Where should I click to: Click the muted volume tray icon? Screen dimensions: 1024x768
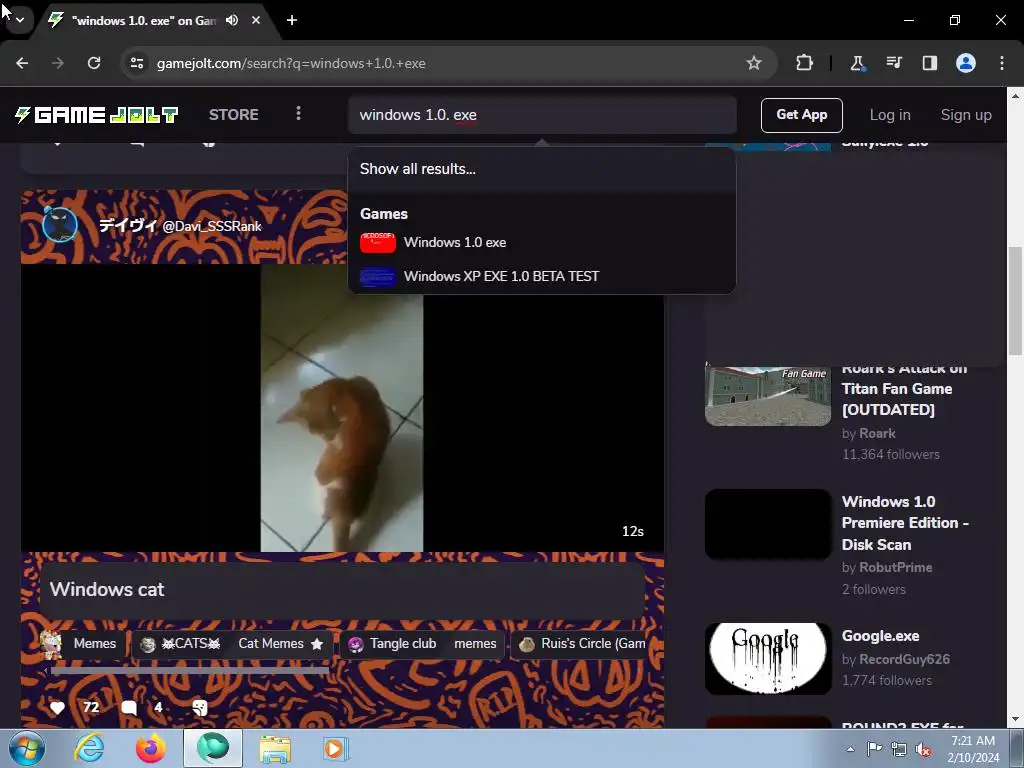pyautogui.click(x=923, y=749)
